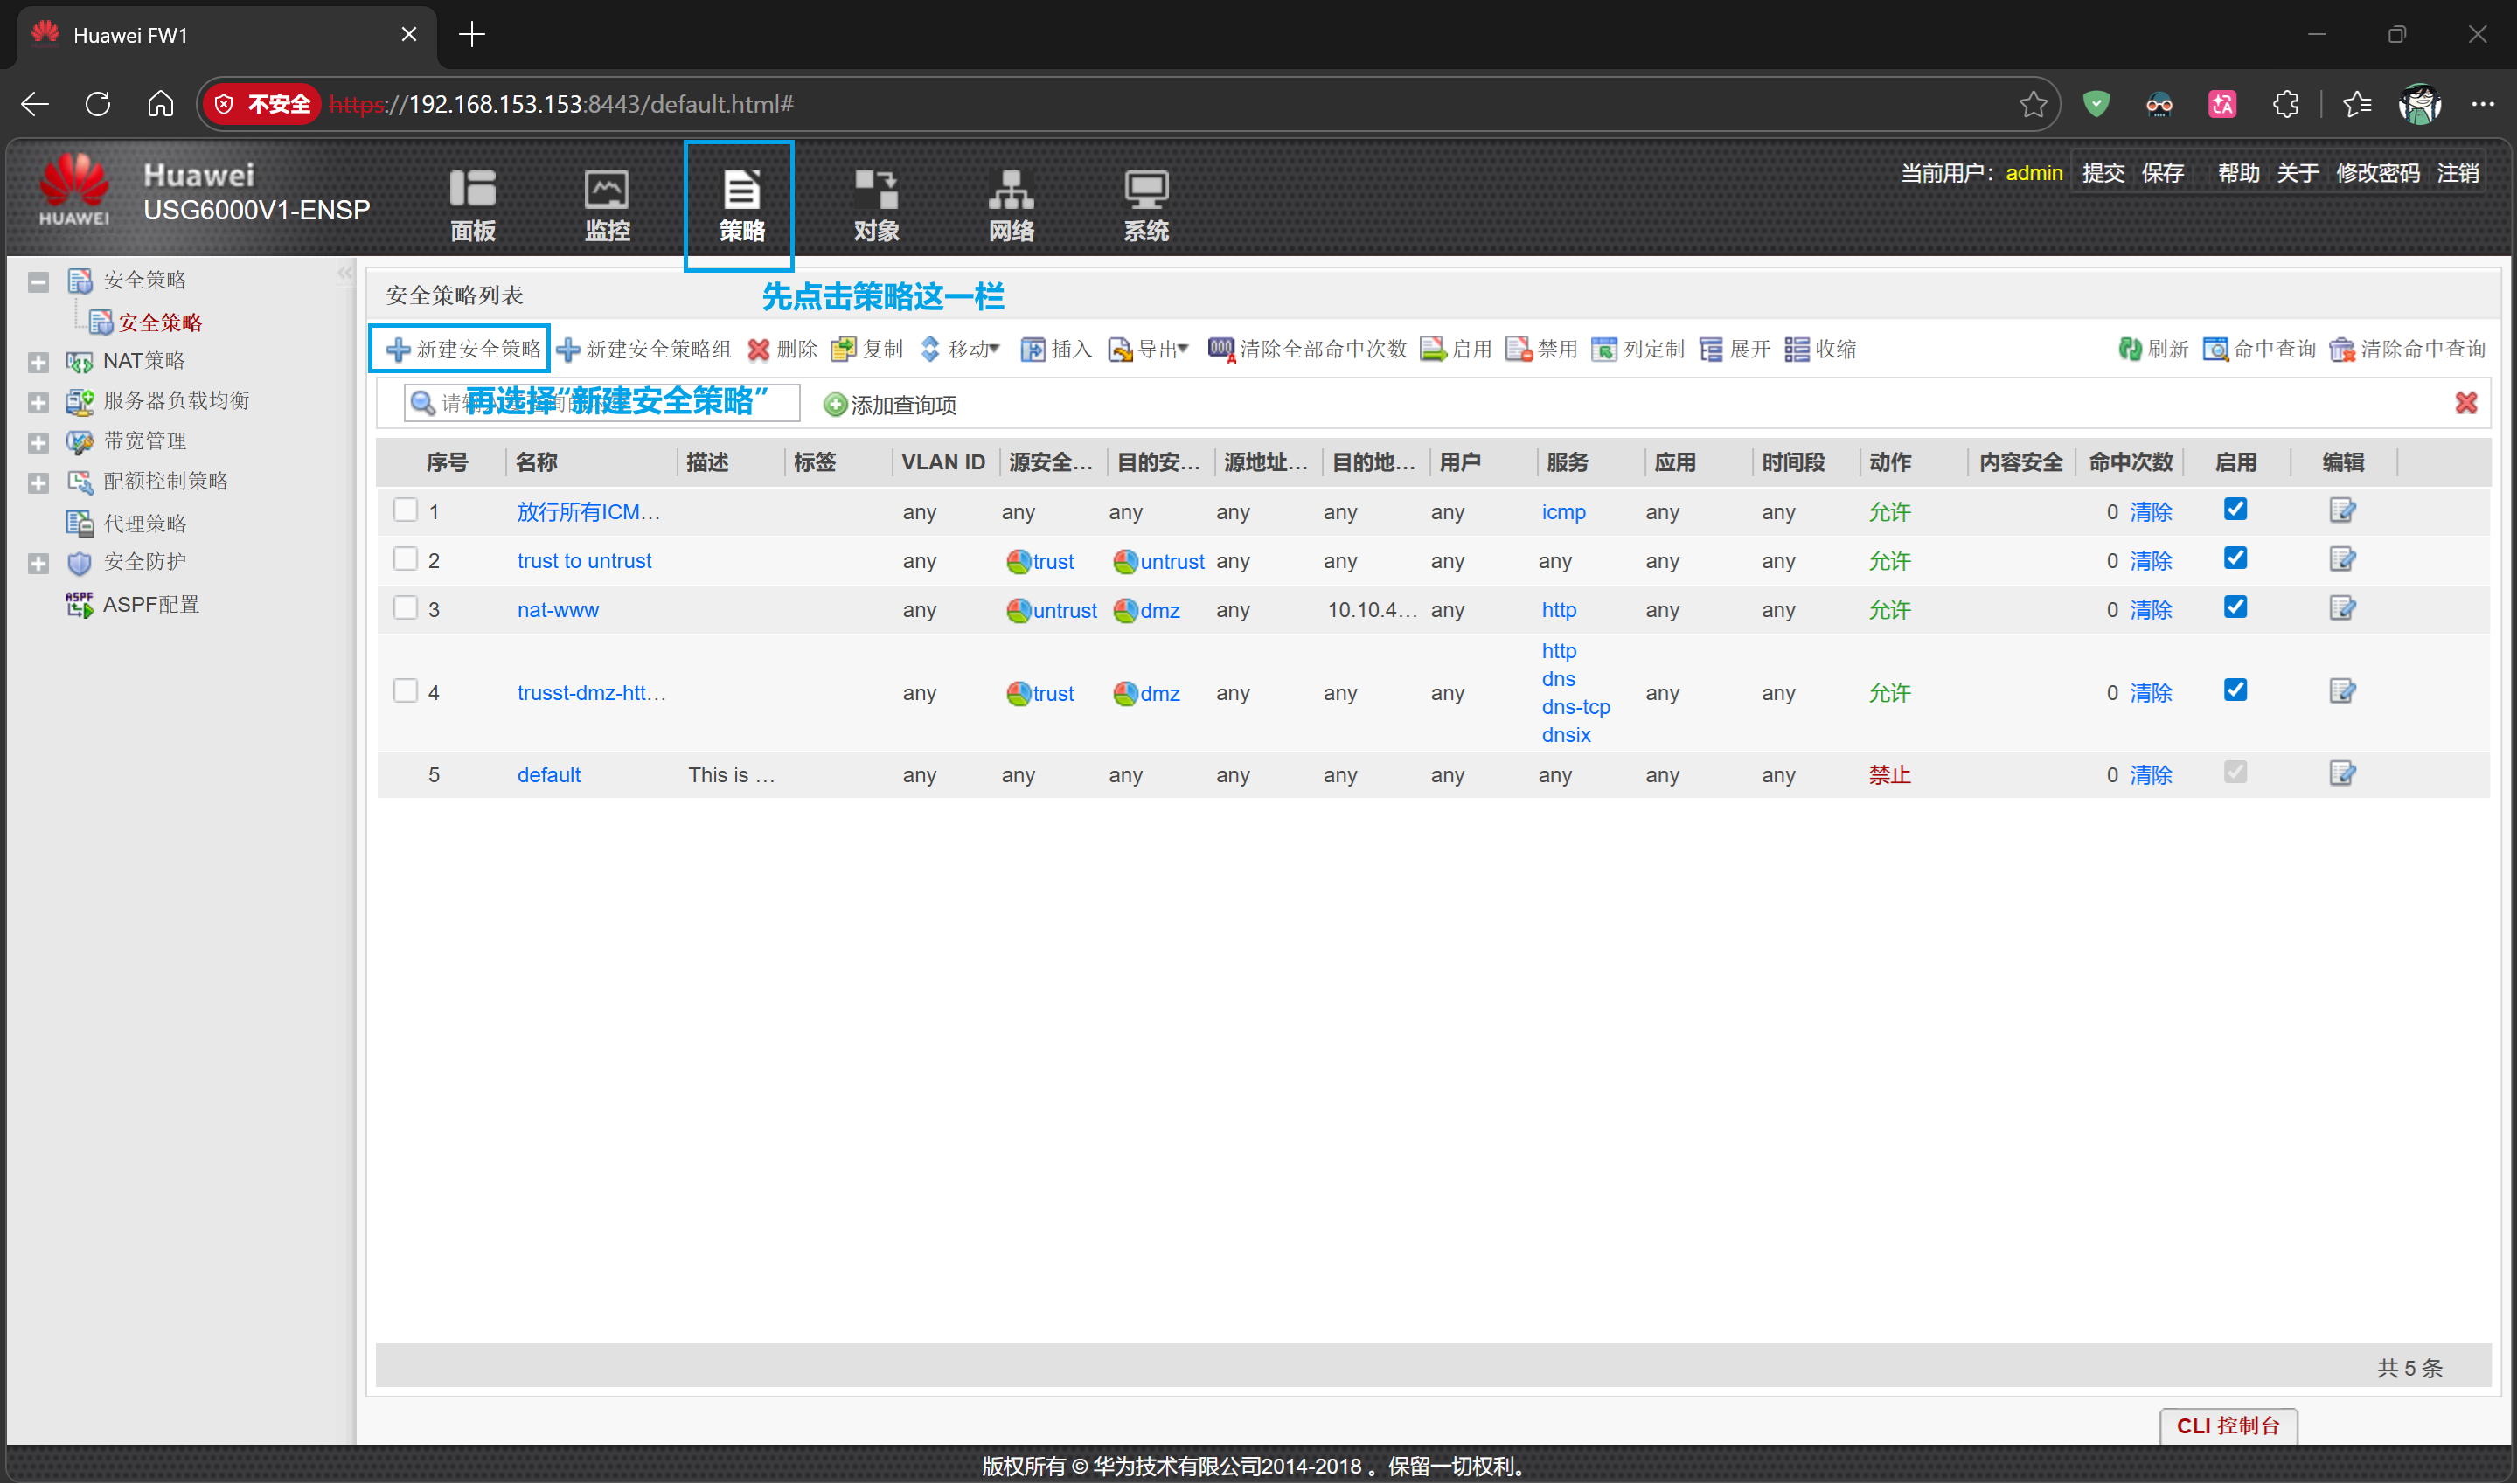Select checkbox for trusst-dmz-http policy row
This screenshot has height=1484, width=2517.
[405, 691]
